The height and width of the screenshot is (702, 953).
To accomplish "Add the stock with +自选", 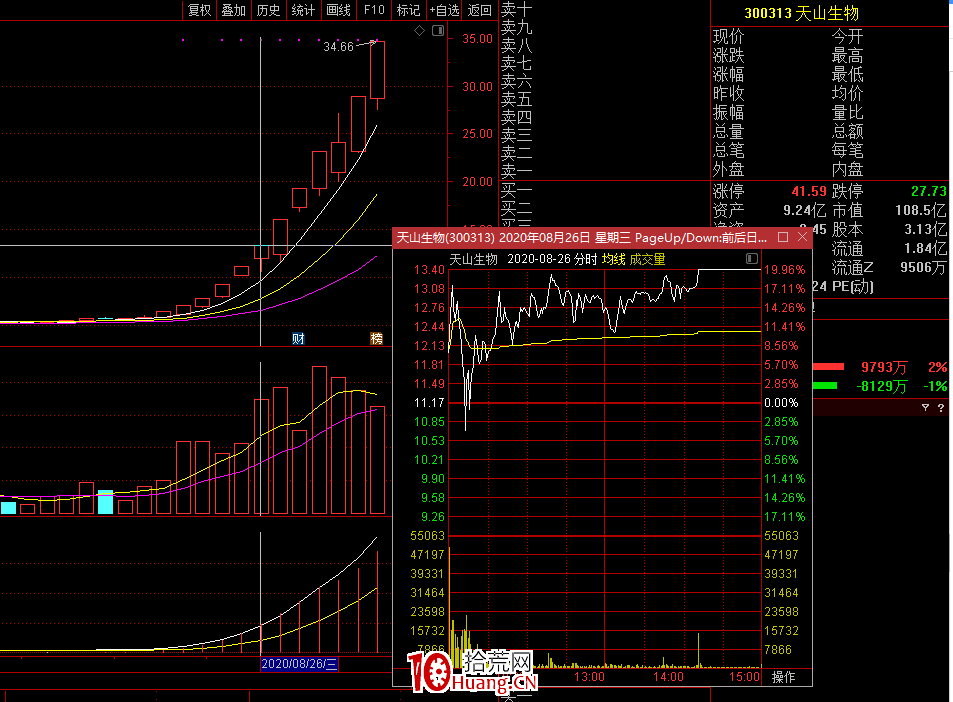I will [444, 10].
